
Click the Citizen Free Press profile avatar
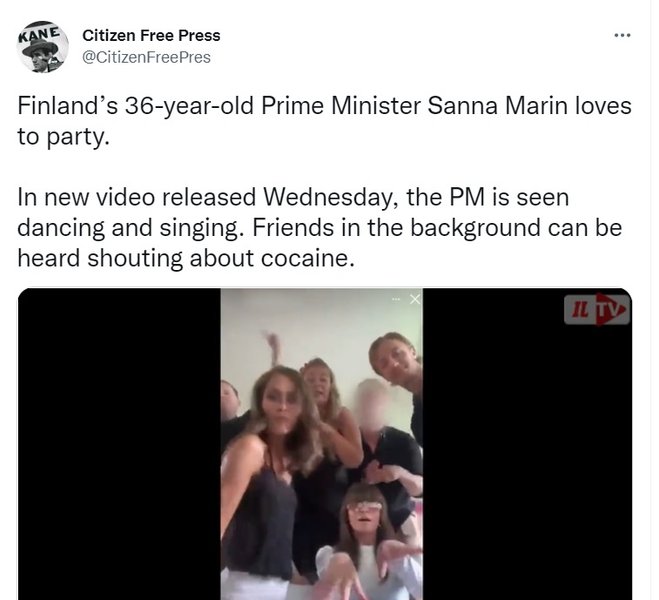tap(42, 47)
